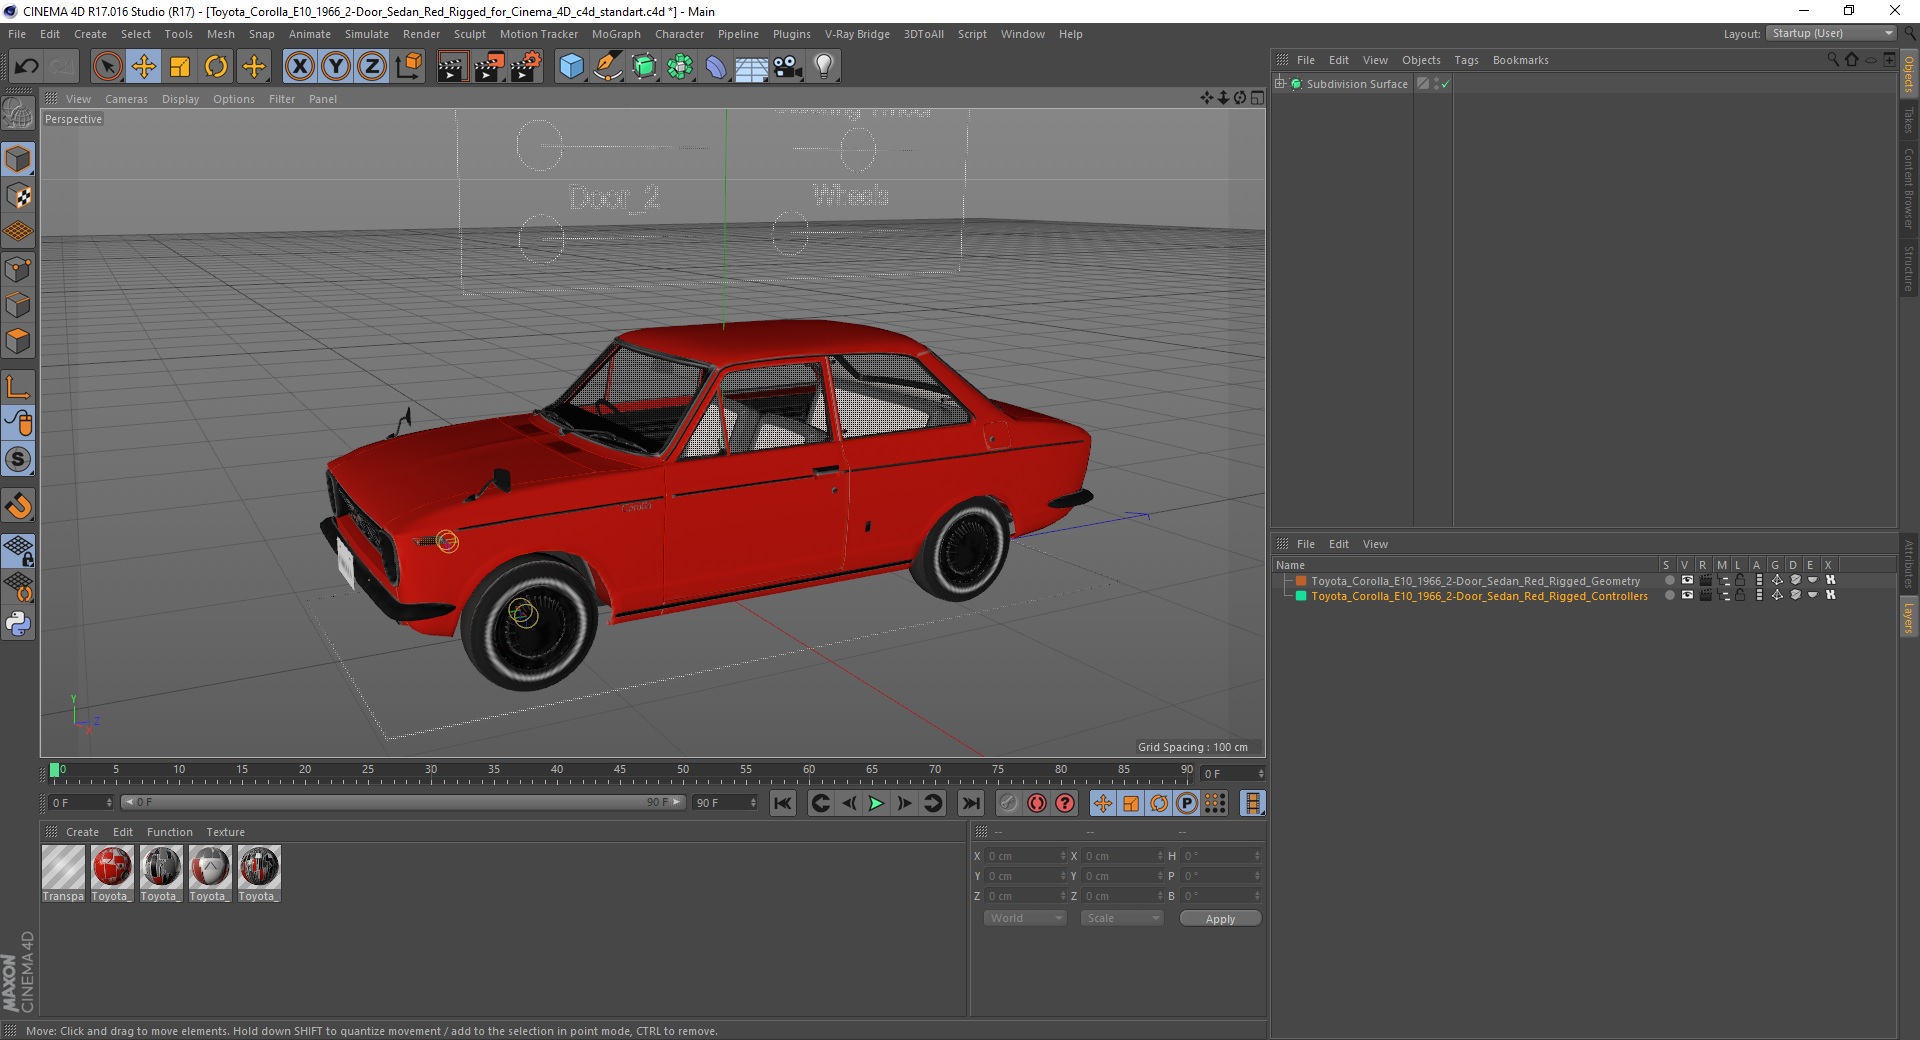Open the V-Ray Bridge menu

[857, 34]
